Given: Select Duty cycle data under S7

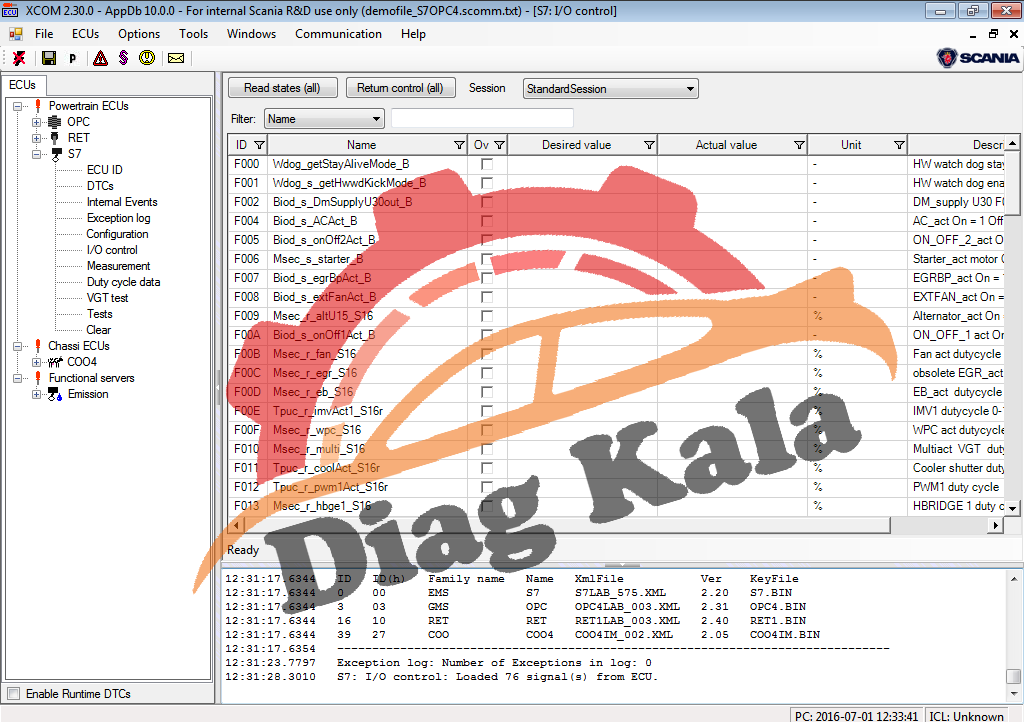Looking at the screenshot, I should coord(123,282).
